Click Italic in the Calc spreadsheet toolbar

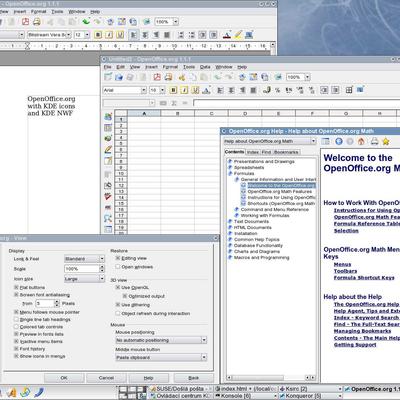pos(184,90)
